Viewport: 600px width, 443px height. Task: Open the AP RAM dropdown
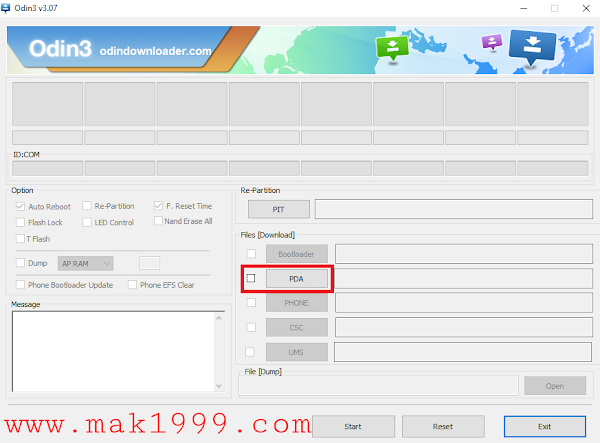click(x=85, y=264)
